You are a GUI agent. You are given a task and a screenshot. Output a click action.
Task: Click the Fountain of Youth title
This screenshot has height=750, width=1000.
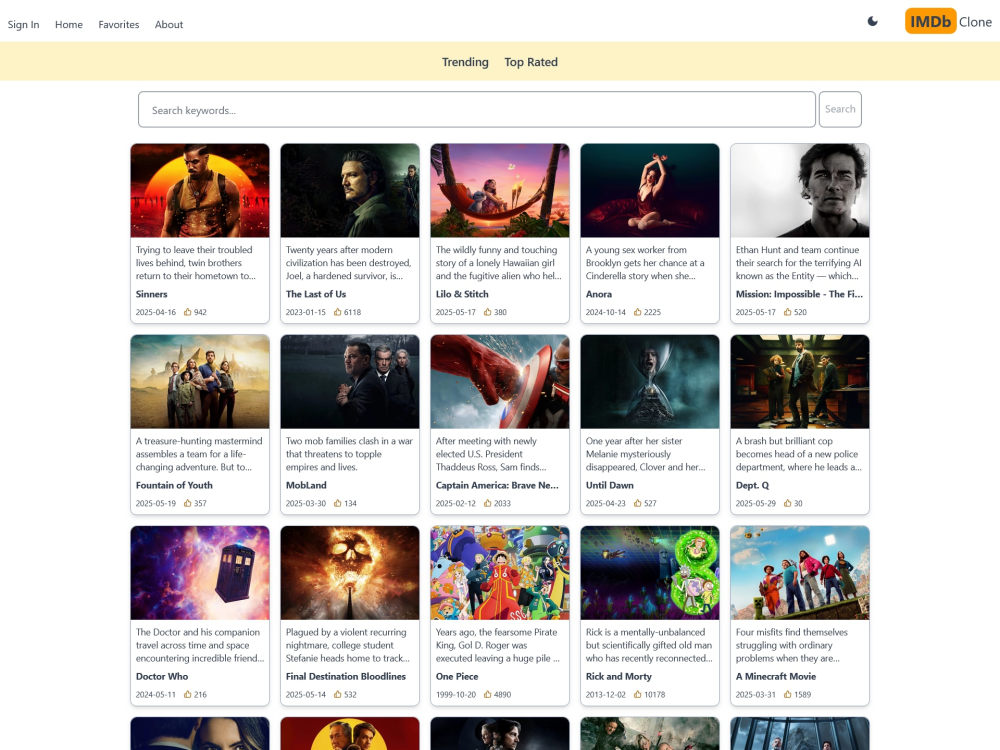point(174,485)
